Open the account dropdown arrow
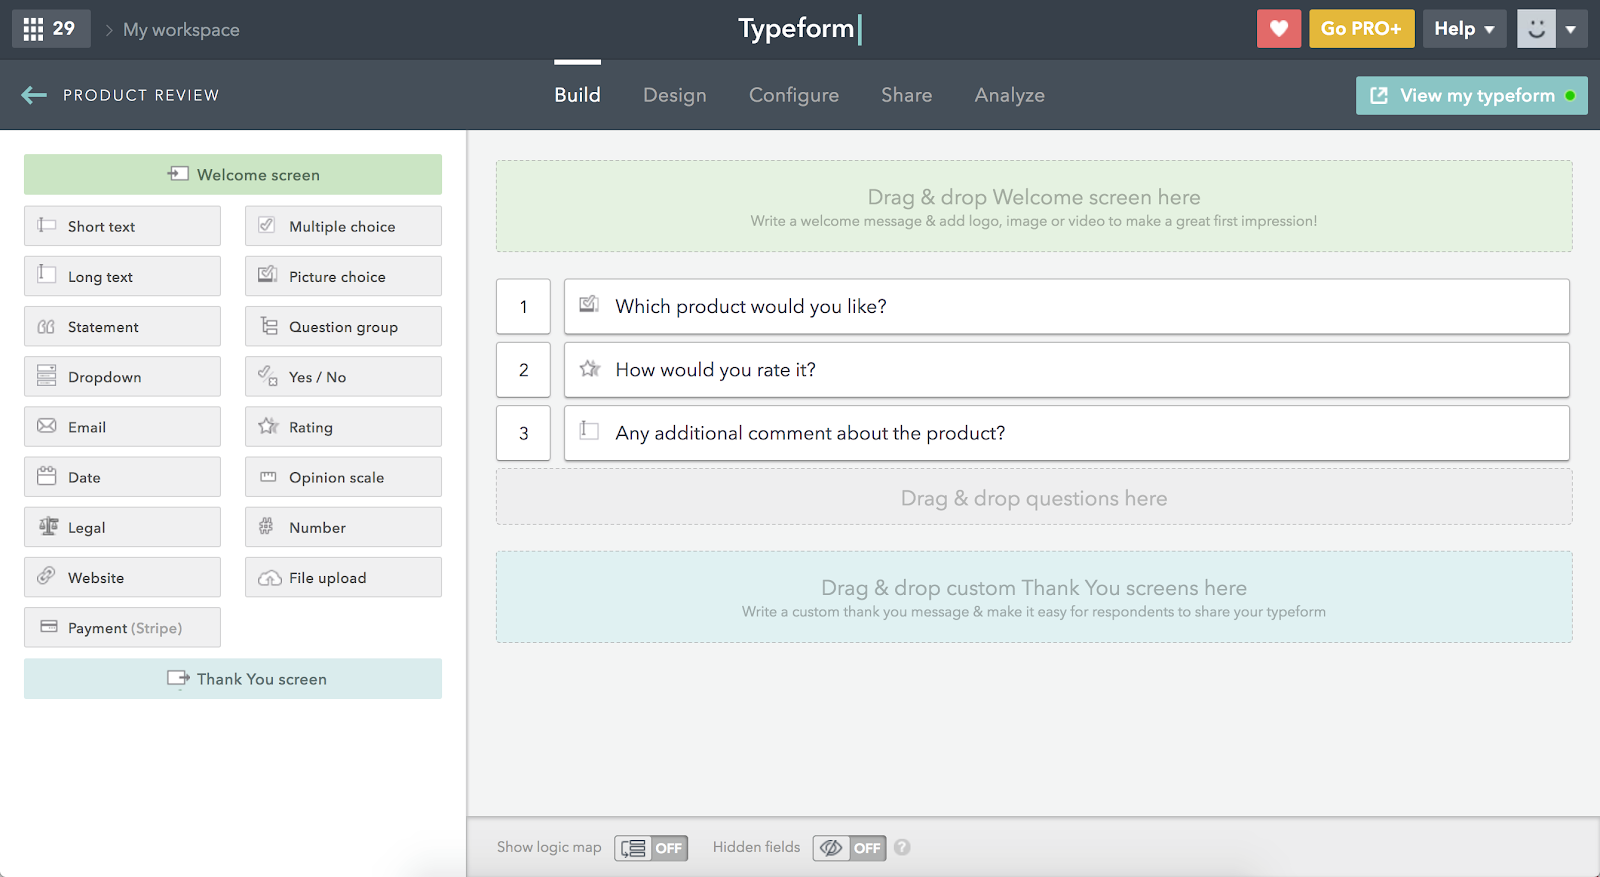The height and width of the screenshot is (877, 1600). click(x=1572, y=29)
